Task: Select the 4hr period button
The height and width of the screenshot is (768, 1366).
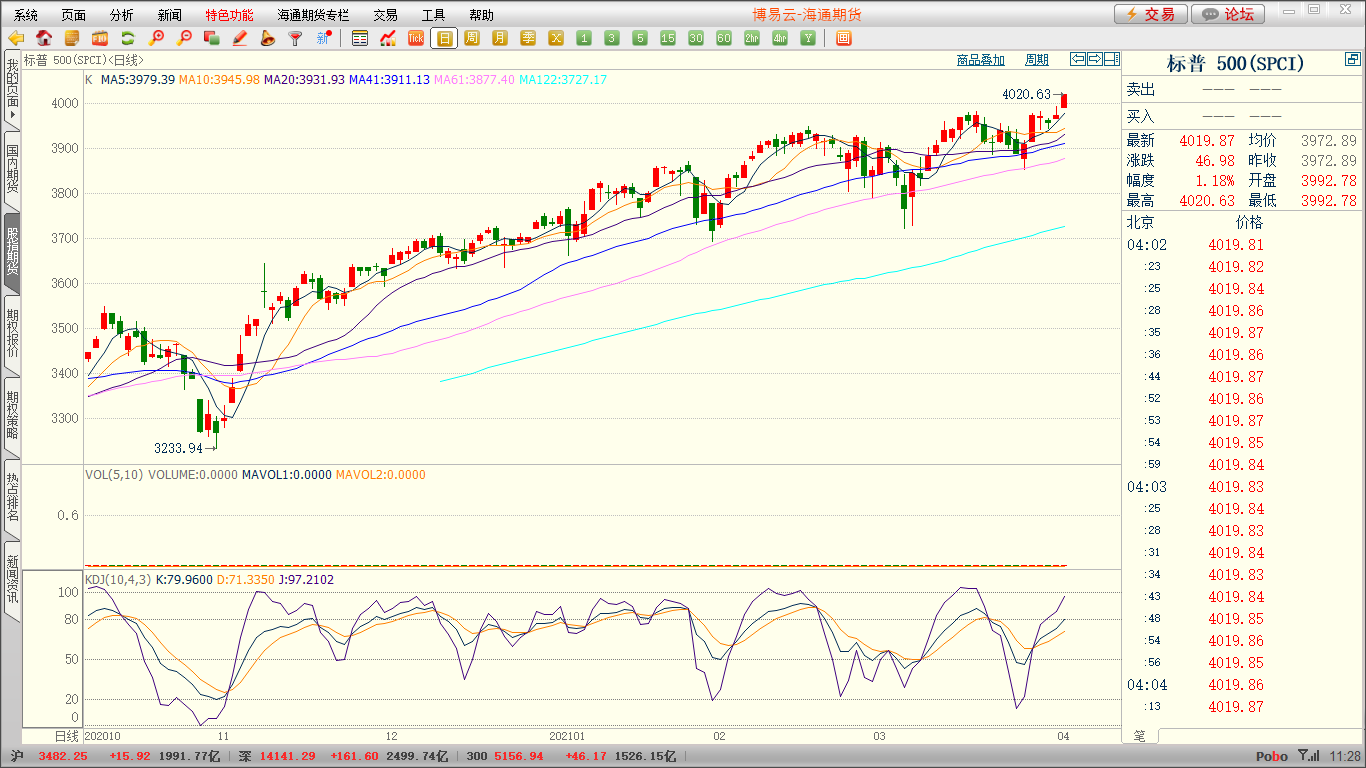Action: click(x=780, y=38)
